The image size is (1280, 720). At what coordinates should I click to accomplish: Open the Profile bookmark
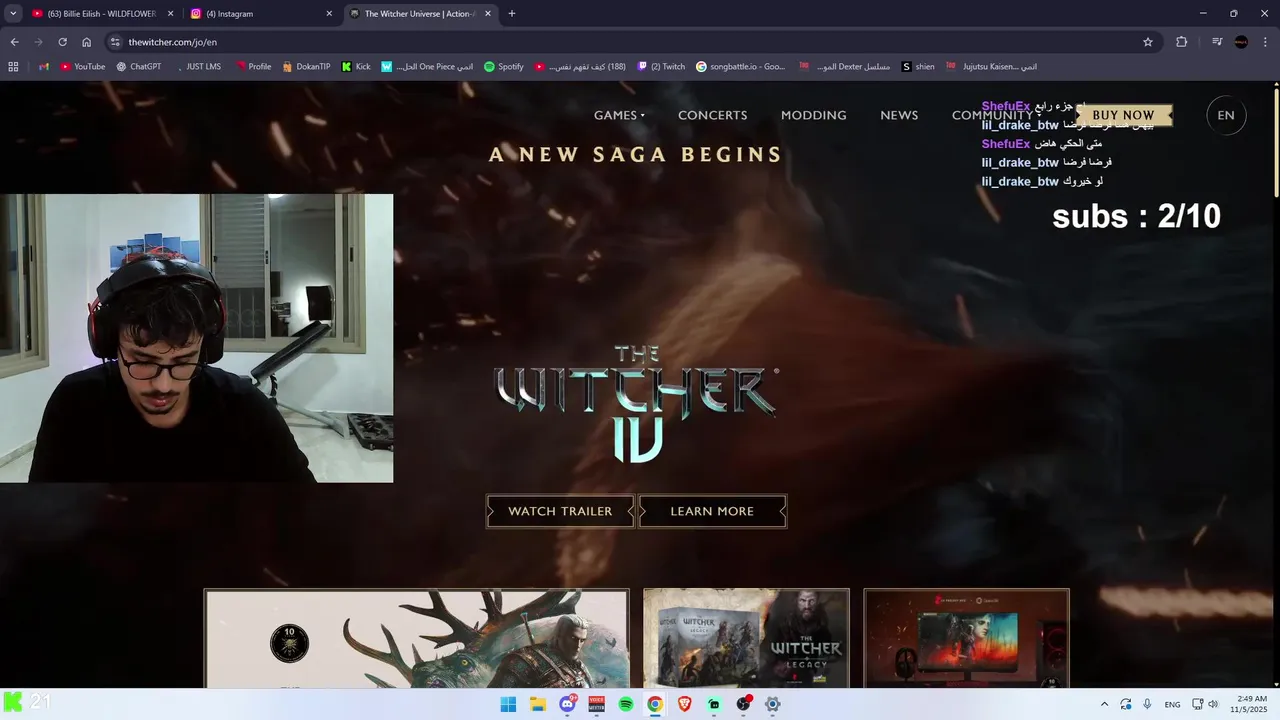(x=253, y=66)
